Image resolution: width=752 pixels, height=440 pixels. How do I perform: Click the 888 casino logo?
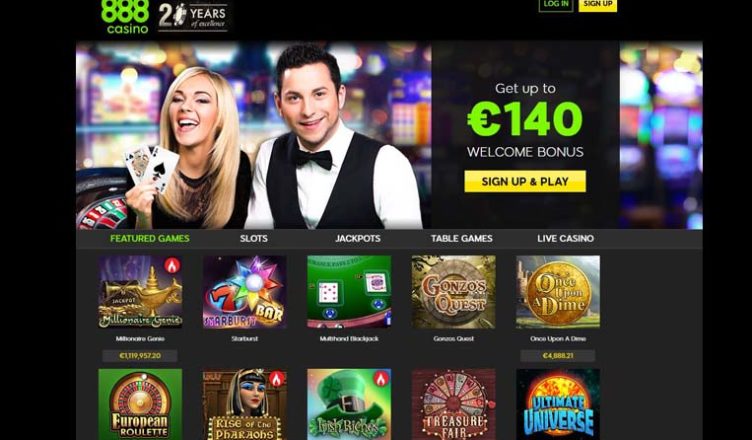[x=125, y=17]
